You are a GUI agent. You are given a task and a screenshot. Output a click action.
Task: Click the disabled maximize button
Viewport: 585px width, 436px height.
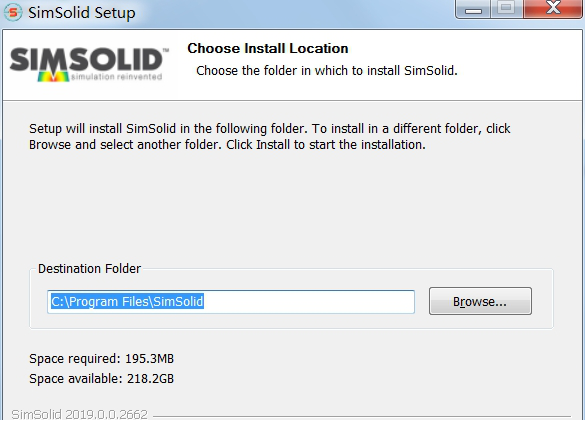tap(507, 9)
